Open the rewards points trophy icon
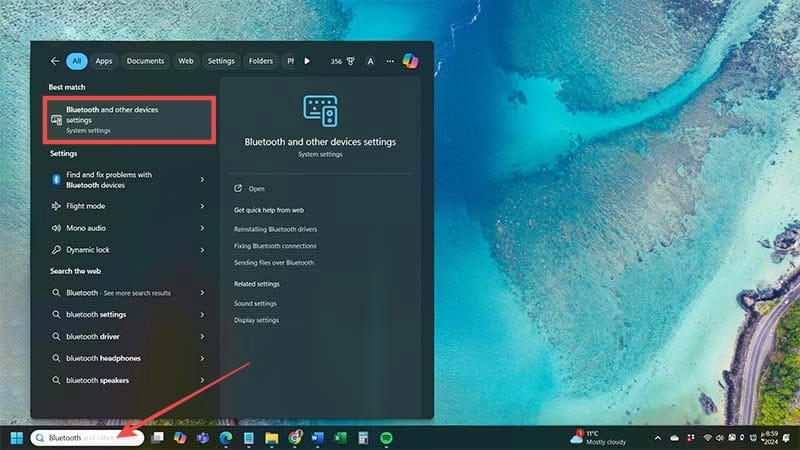The image size is (800, 450). tap(351, 61)
